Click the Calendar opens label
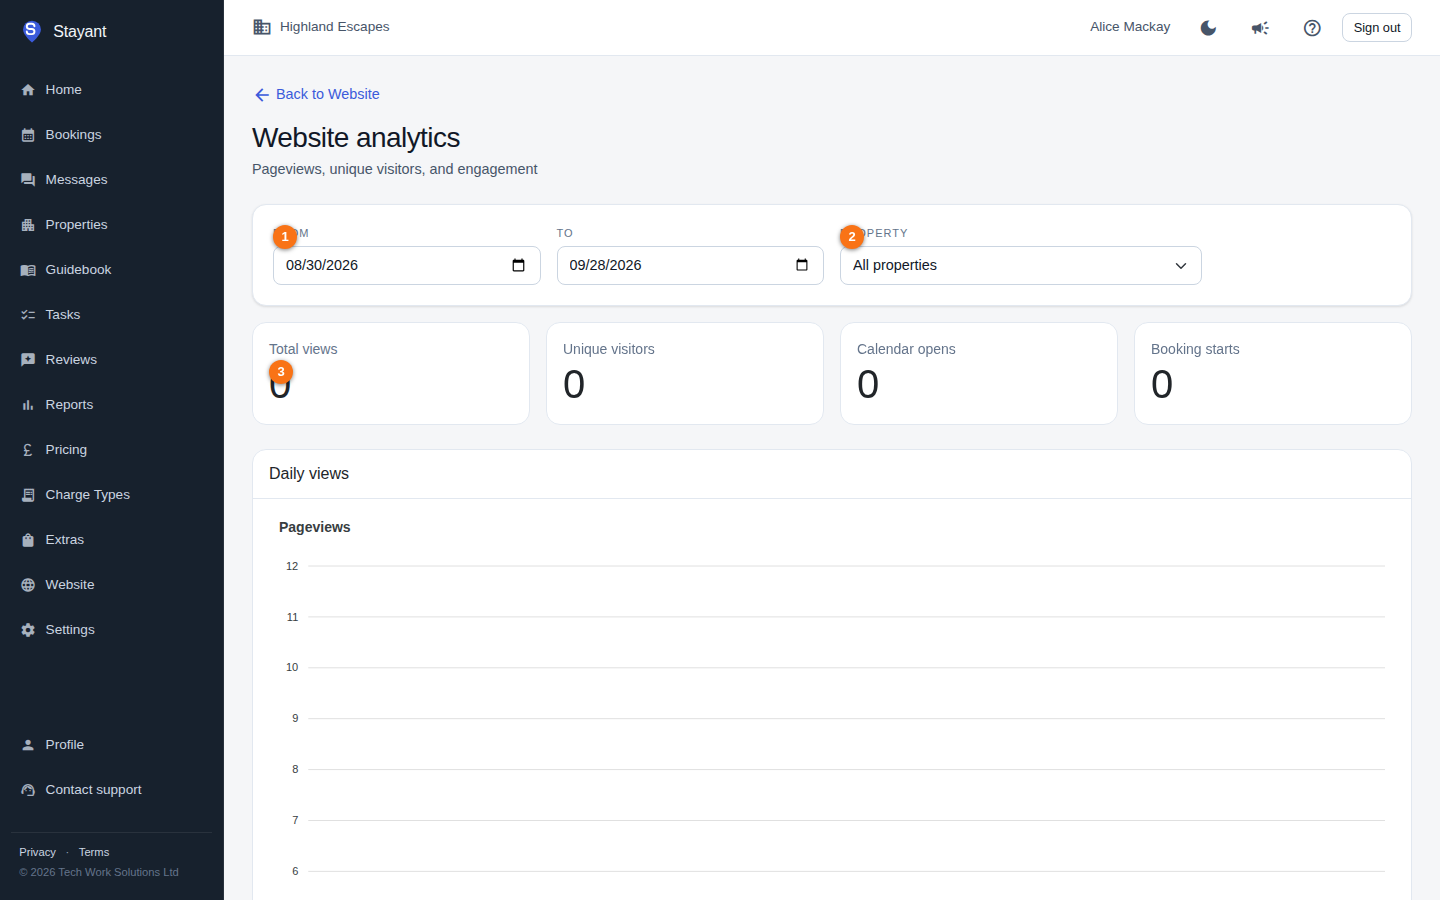The image size is (1440, 900). 906,349
